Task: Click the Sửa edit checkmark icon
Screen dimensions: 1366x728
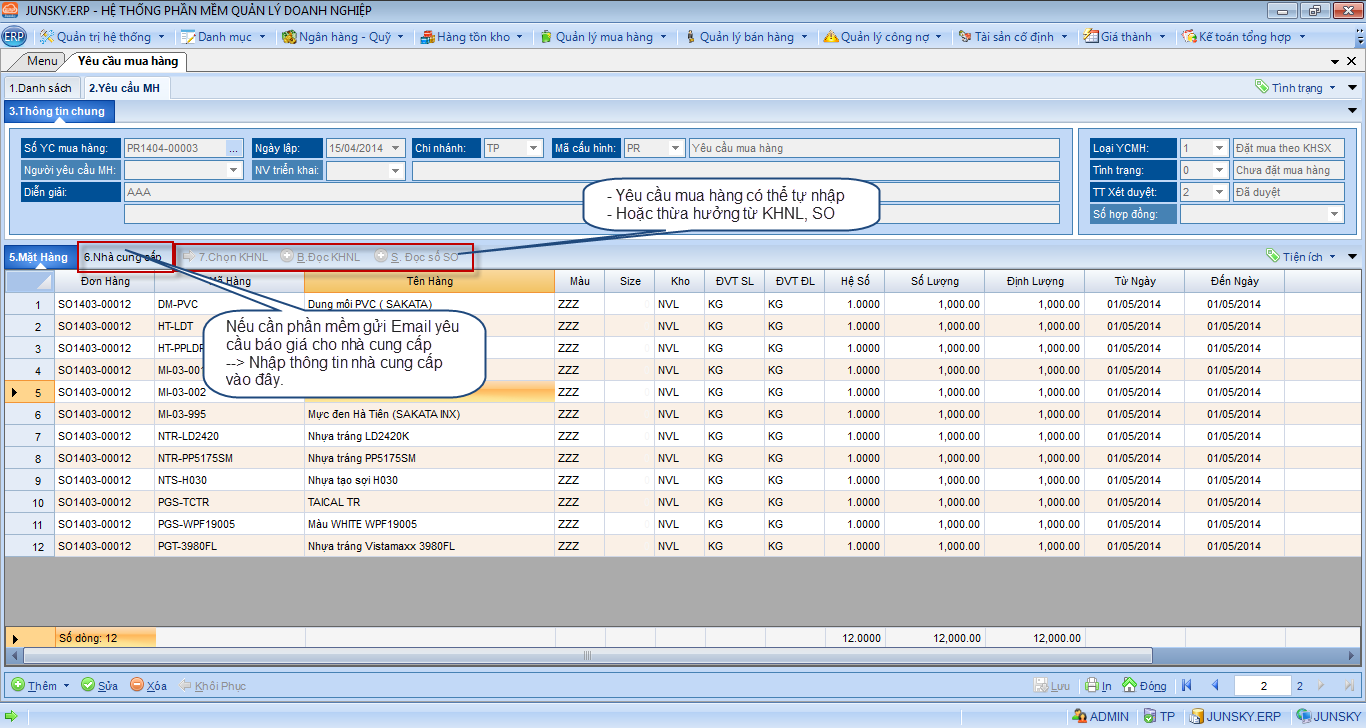Action: click(88, 685)
